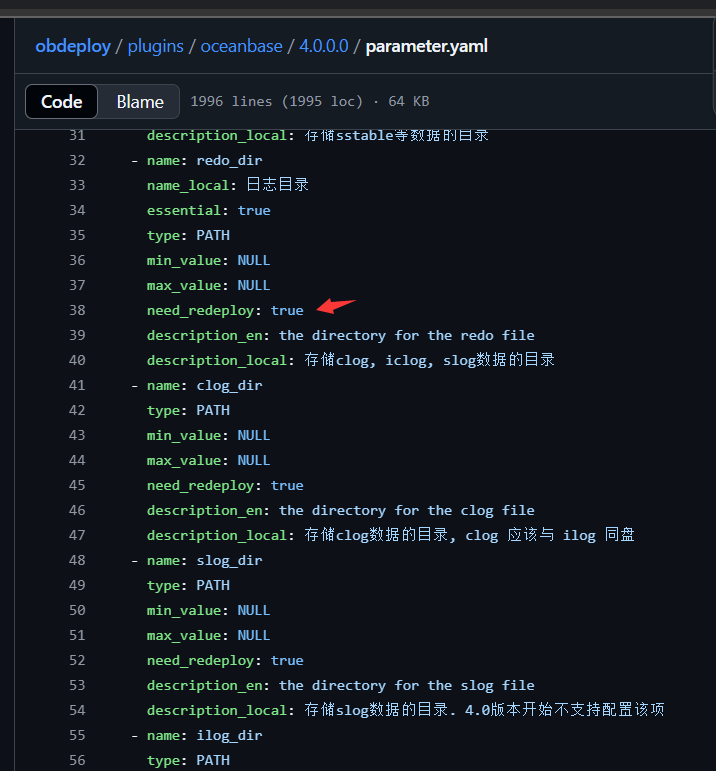Image resolution: width=716 pixels, height=771 pixels.
Task: Click line number 45 in gutter
Action: [x=77, y=485]
